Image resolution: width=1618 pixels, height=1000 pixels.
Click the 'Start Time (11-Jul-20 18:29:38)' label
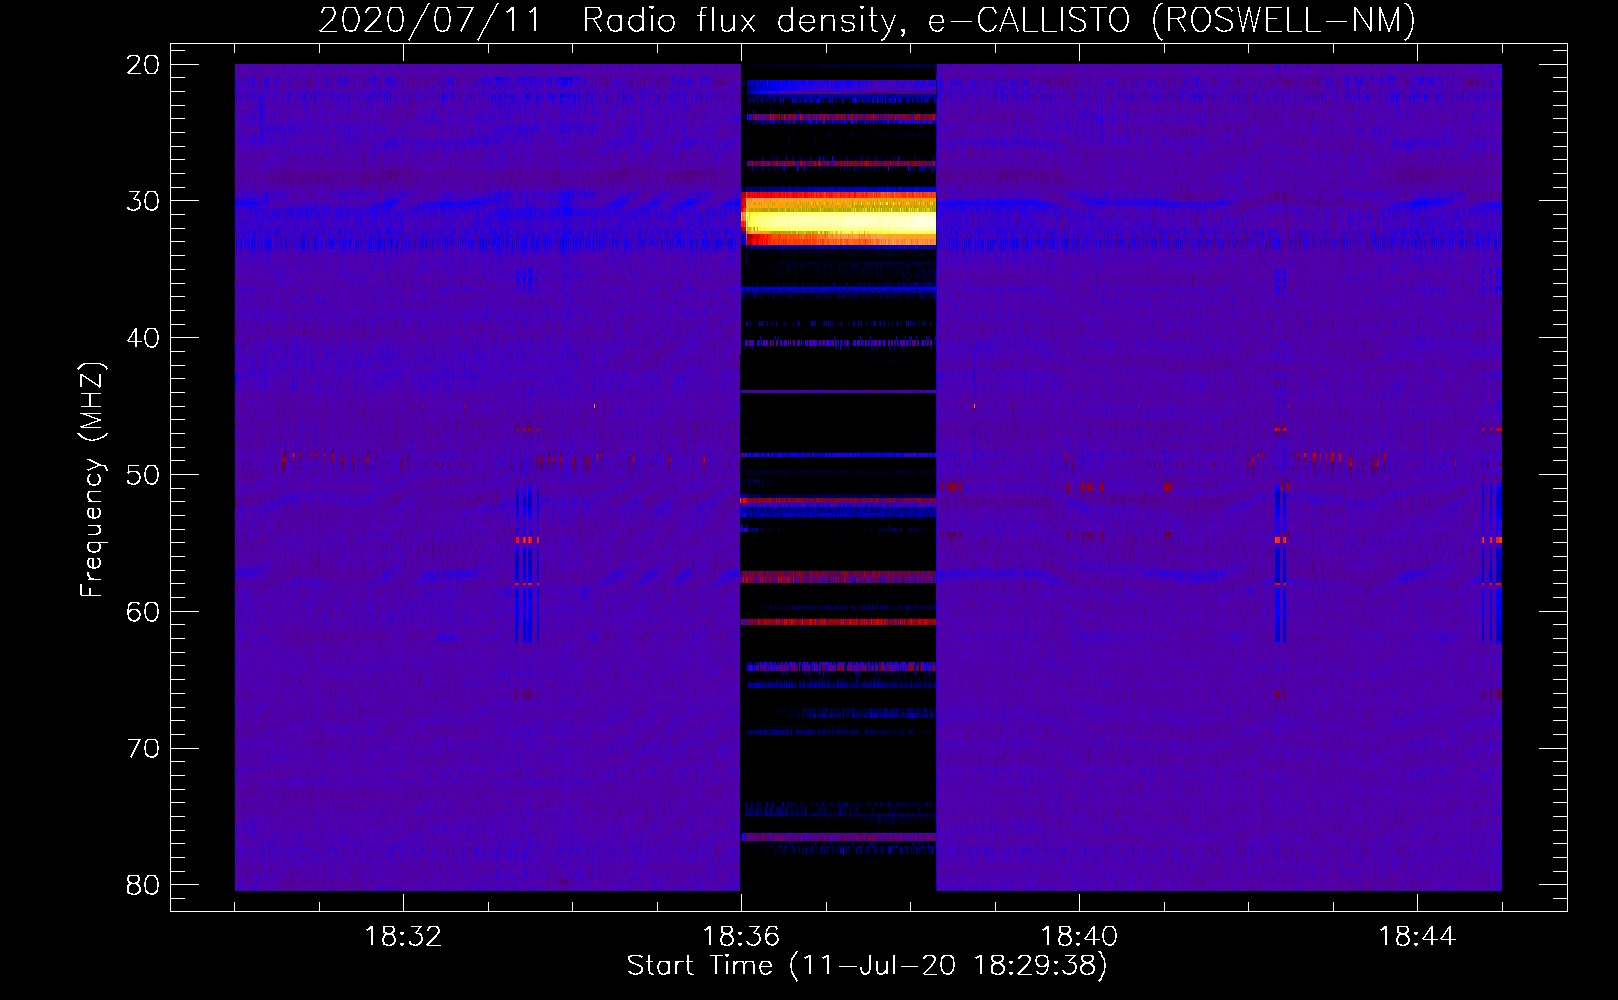[867, 966]
